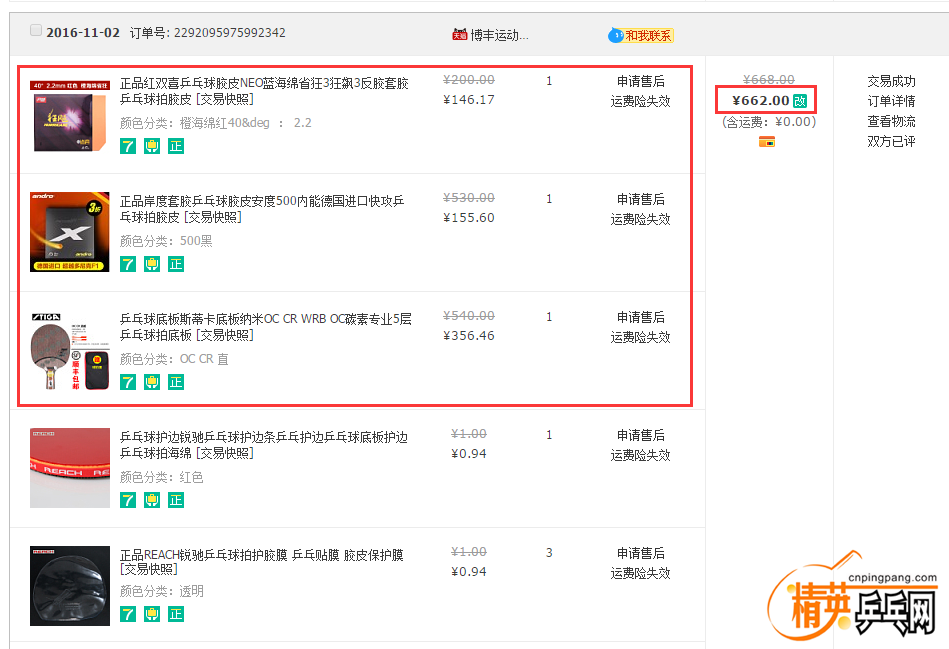The image size is (949, 649).
Task: Click 和我联系 to contact the seller
Action: tap(648, 36)
